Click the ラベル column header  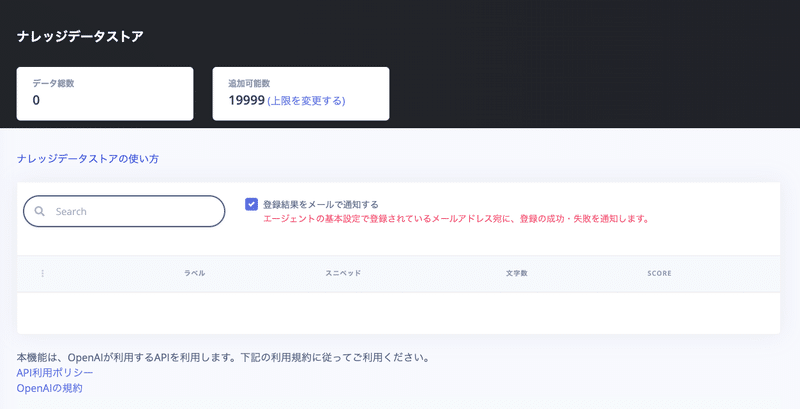(194, 273)
